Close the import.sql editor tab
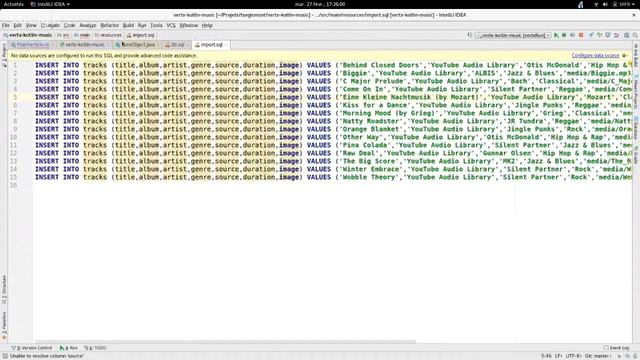This screenshot has height=360, width=640. (x=227, y=45)
